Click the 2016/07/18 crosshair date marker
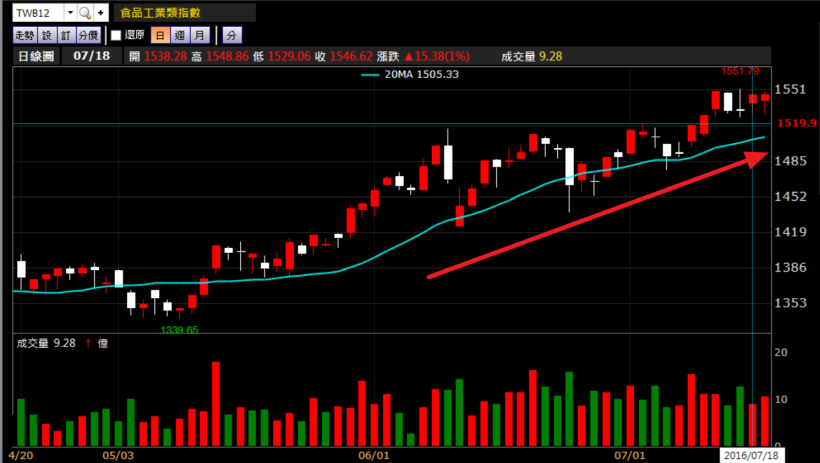The image size is (820, 463). (x=751, y=455)
